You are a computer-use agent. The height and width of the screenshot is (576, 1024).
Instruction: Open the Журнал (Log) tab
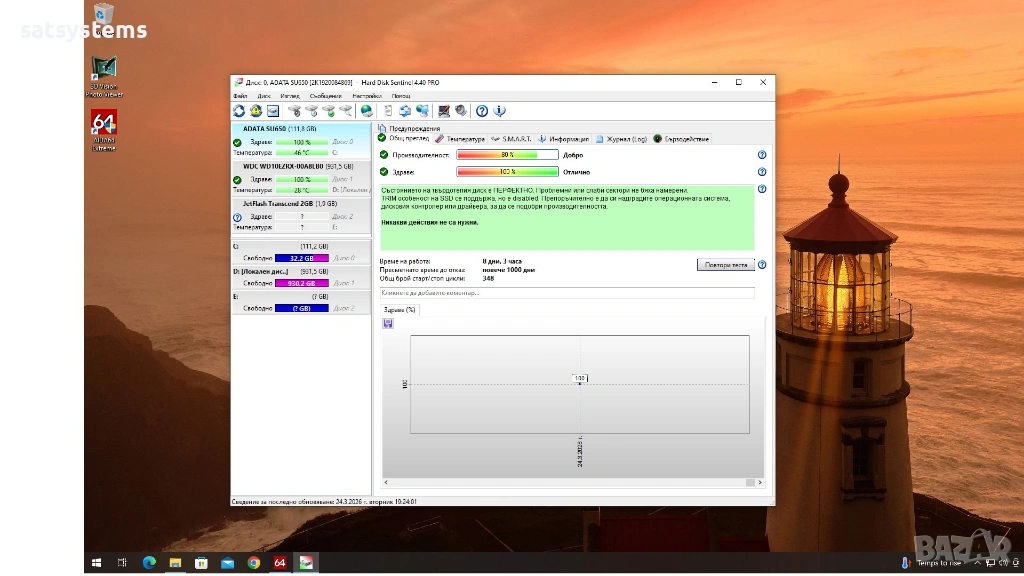pyautogui.click(x=621, y=139)
